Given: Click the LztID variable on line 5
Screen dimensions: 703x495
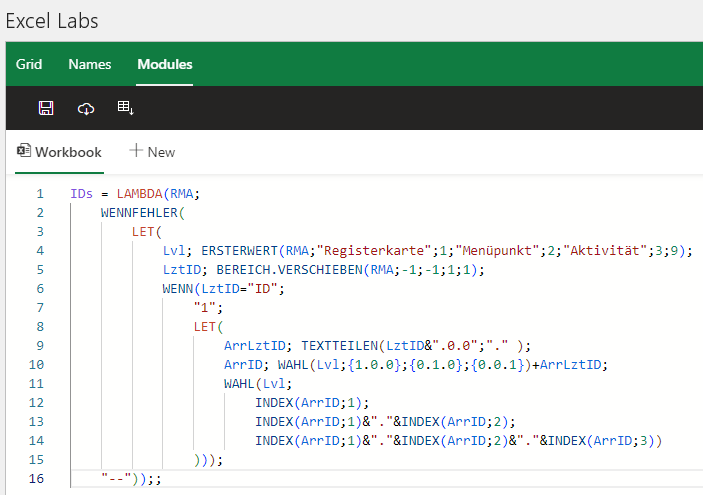Looking at the screenshot, I should click(x=182, y=269).
